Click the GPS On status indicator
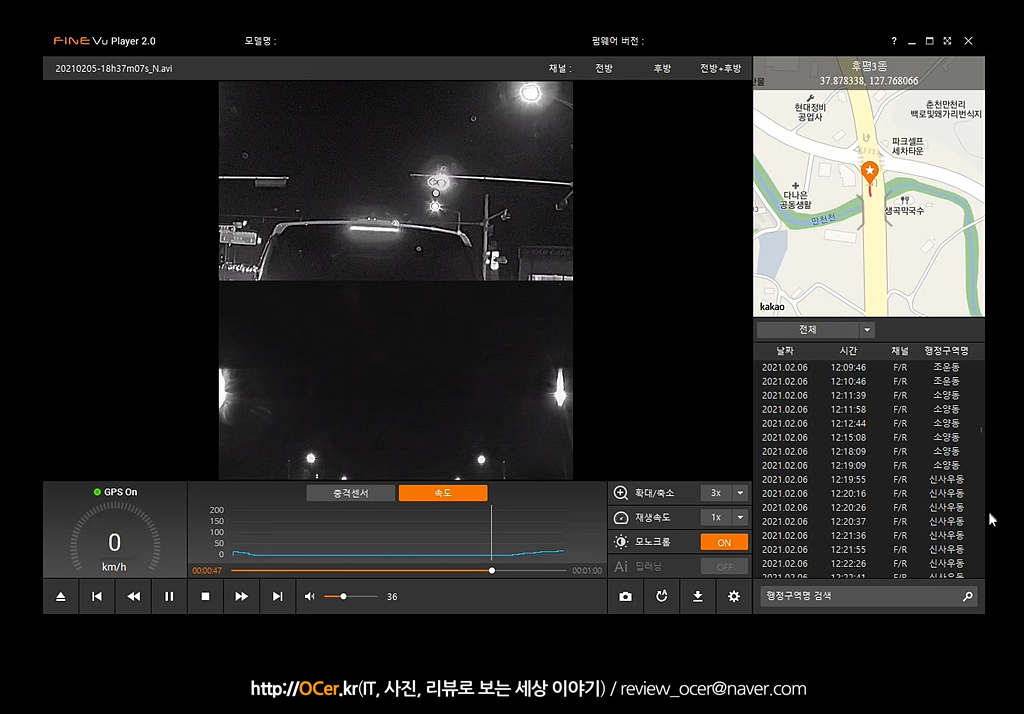This screenshot has width=1024, height=714. tap(116, 492)
